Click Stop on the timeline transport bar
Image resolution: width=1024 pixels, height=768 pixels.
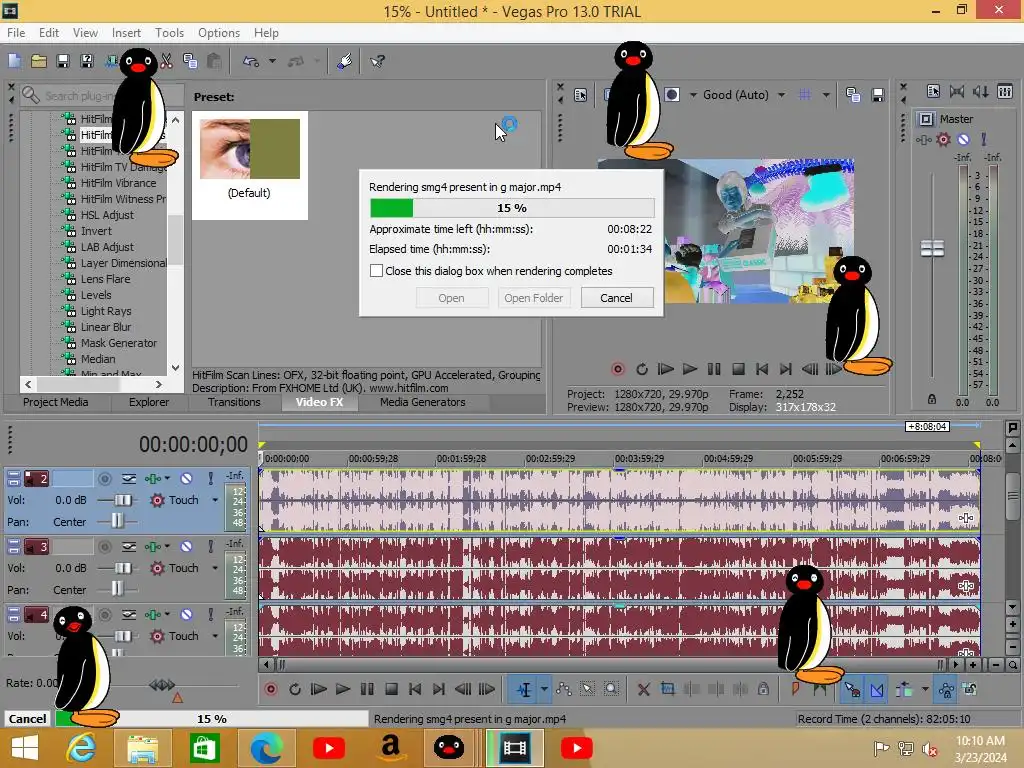[391, 689]
